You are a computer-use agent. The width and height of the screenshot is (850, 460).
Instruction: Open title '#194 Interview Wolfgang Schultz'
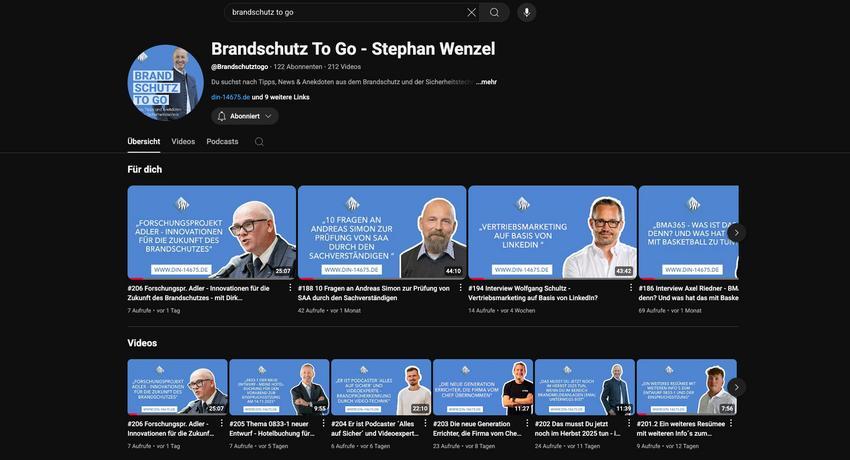coord(533,293)
